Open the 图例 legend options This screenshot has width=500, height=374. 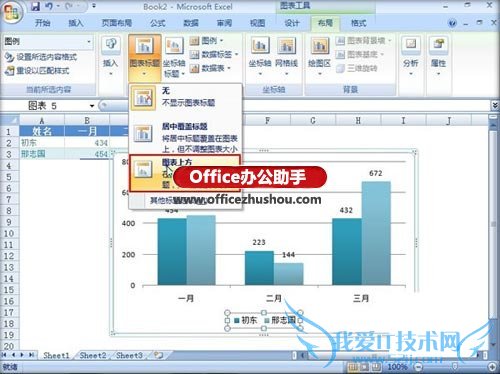(x=206, y=41)
